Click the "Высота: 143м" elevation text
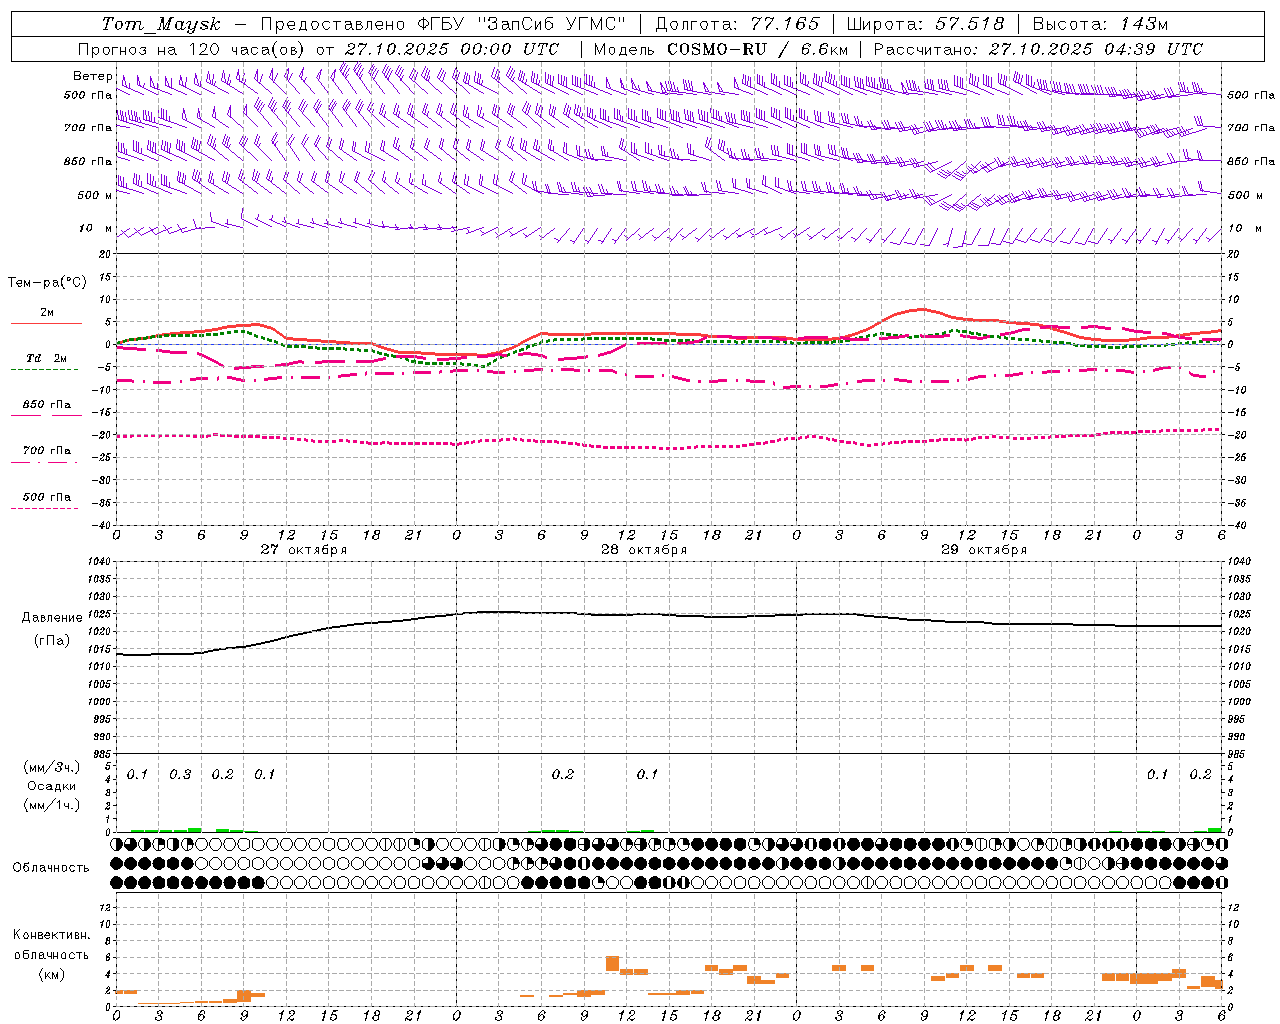1280x1024 pixels. pyautogui.click(x=1099, y=24)
